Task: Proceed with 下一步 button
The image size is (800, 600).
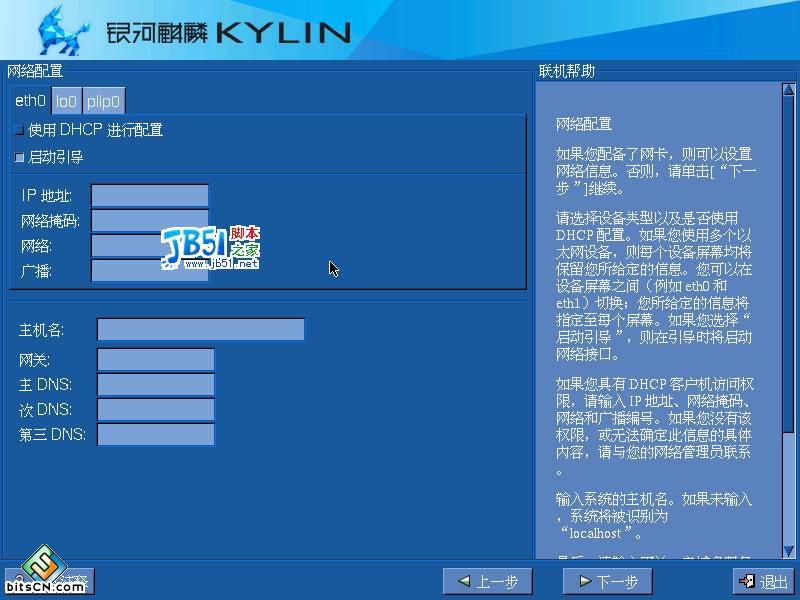Action: 608,581
